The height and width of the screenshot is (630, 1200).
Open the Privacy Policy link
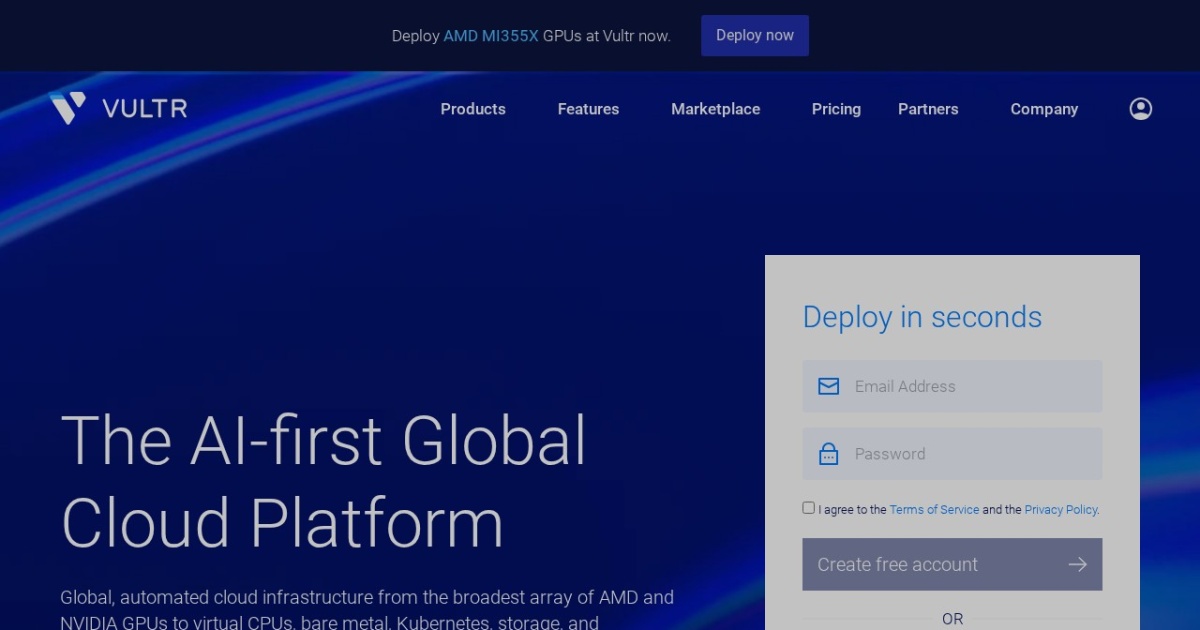tap(1060, 509)
